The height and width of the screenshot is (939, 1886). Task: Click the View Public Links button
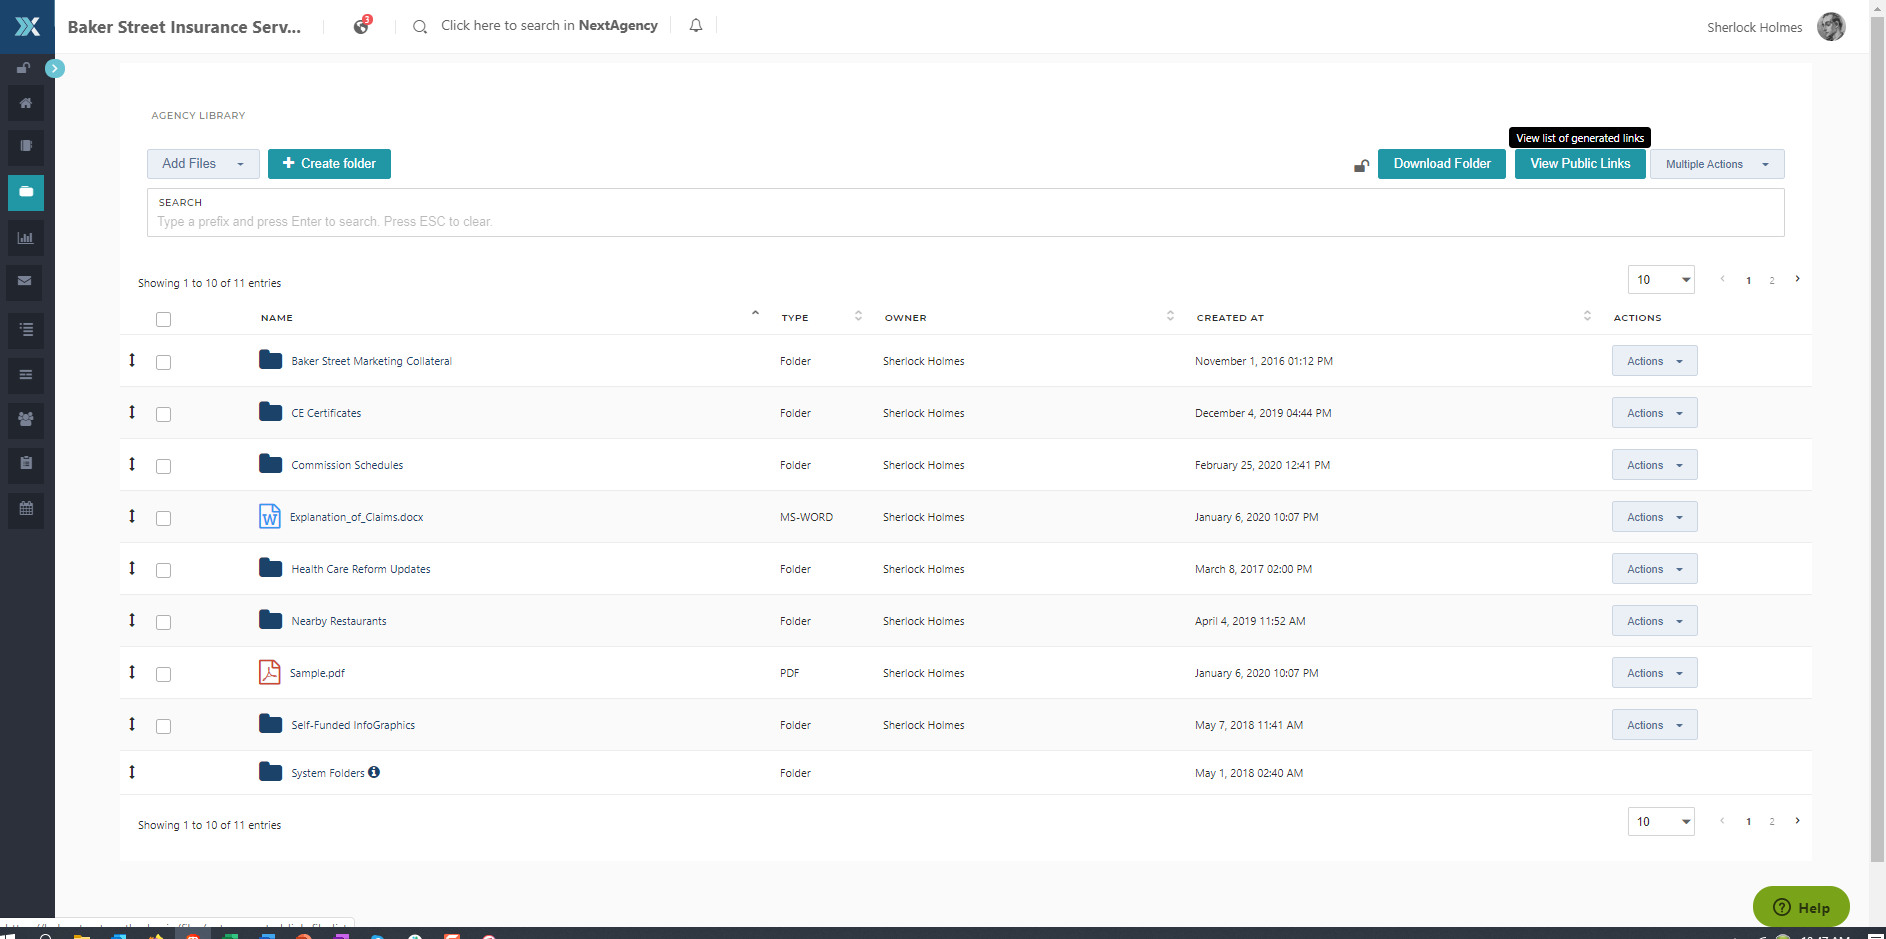[1579, 164]
